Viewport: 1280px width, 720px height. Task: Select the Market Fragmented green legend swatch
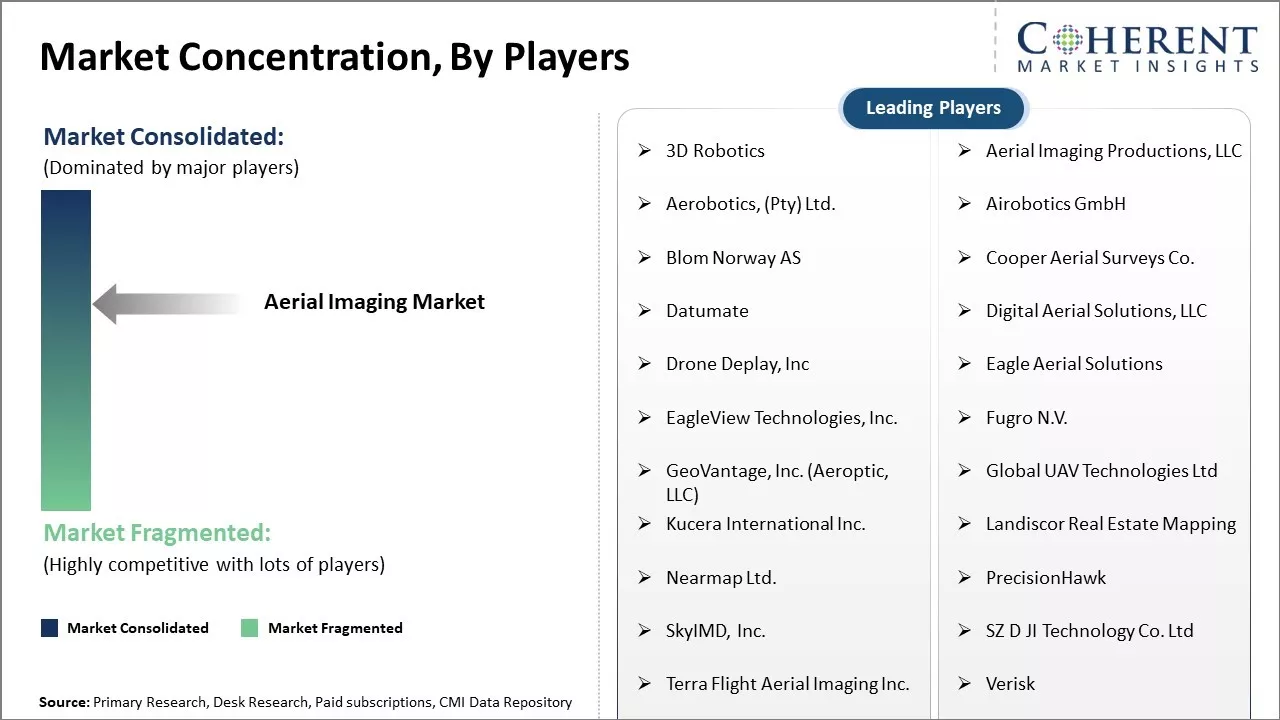point(250,628)
